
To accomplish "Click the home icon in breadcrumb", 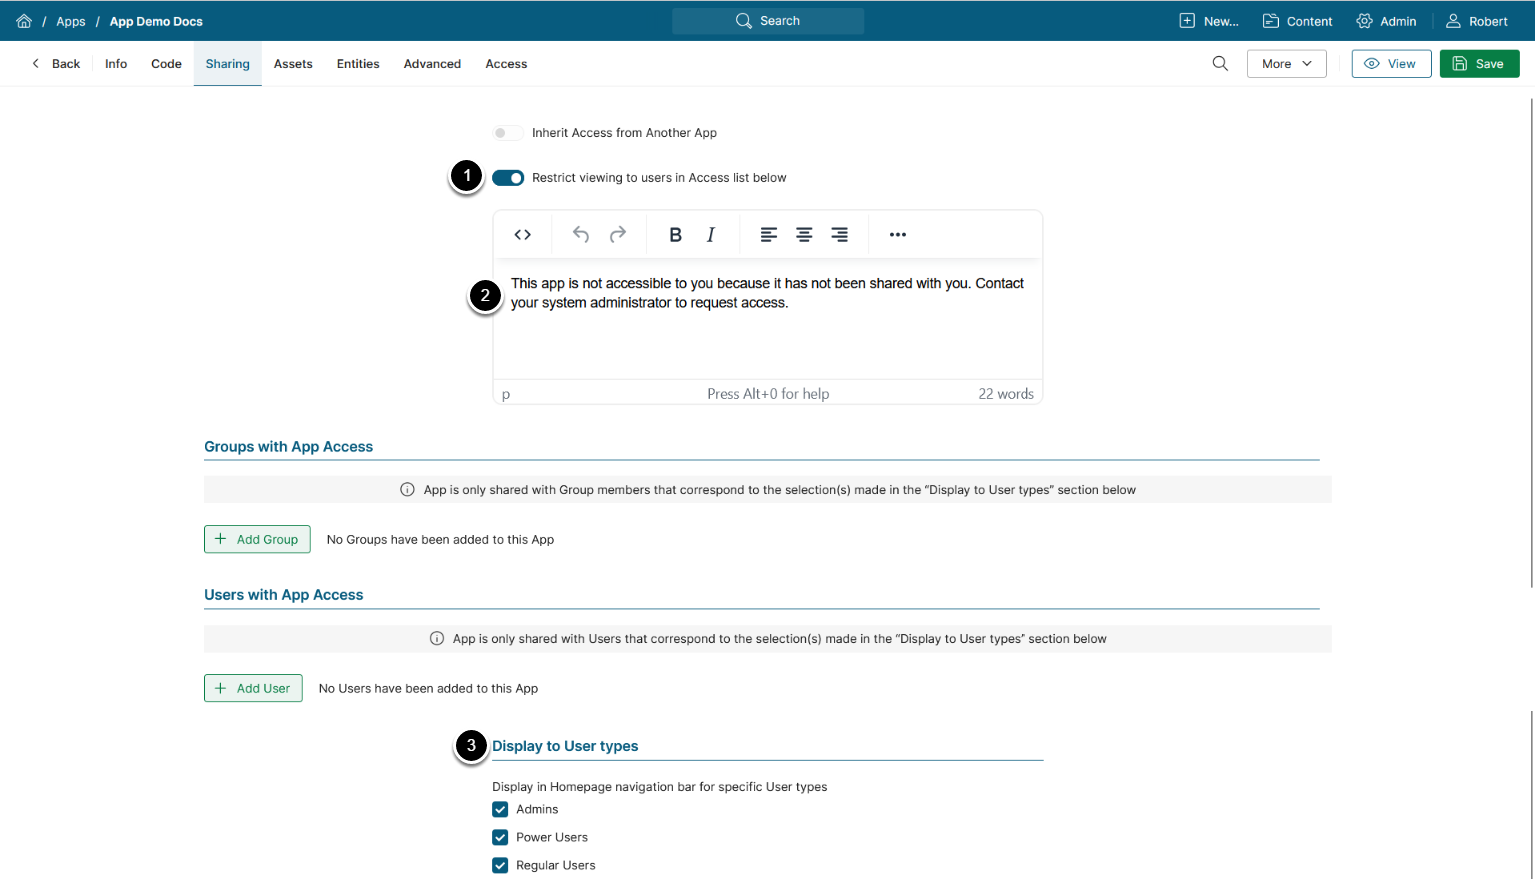I will (24, 21).
